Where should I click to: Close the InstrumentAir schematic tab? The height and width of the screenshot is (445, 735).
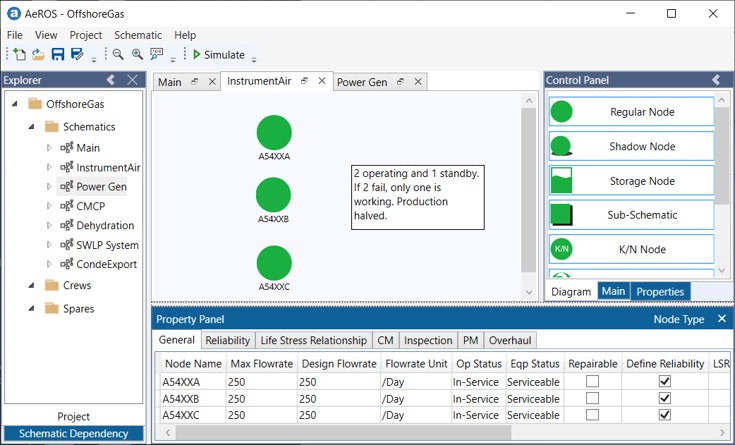point(322,81)
